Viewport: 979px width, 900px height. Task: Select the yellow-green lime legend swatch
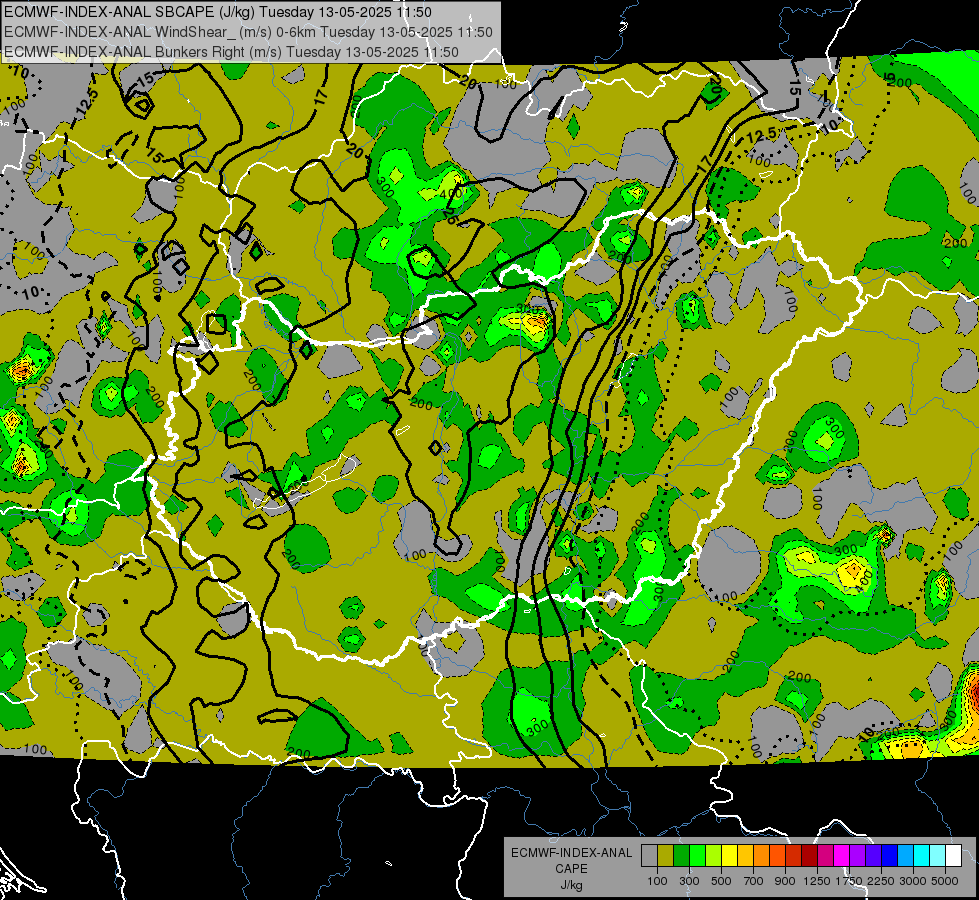(x=713, y=856)
